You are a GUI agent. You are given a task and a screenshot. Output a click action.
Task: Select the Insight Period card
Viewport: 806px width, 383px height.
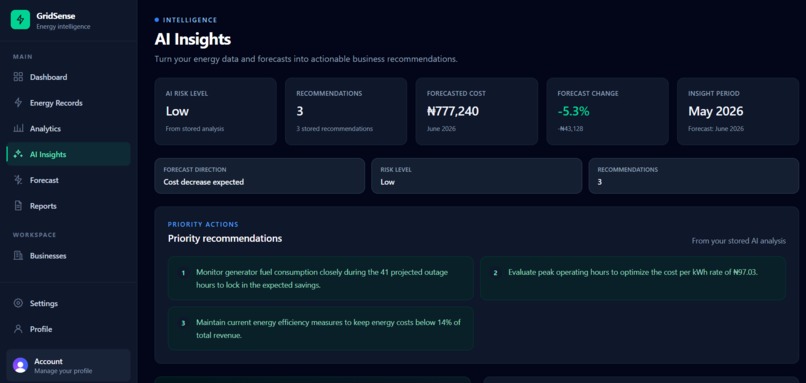click(x=738, y=111)
